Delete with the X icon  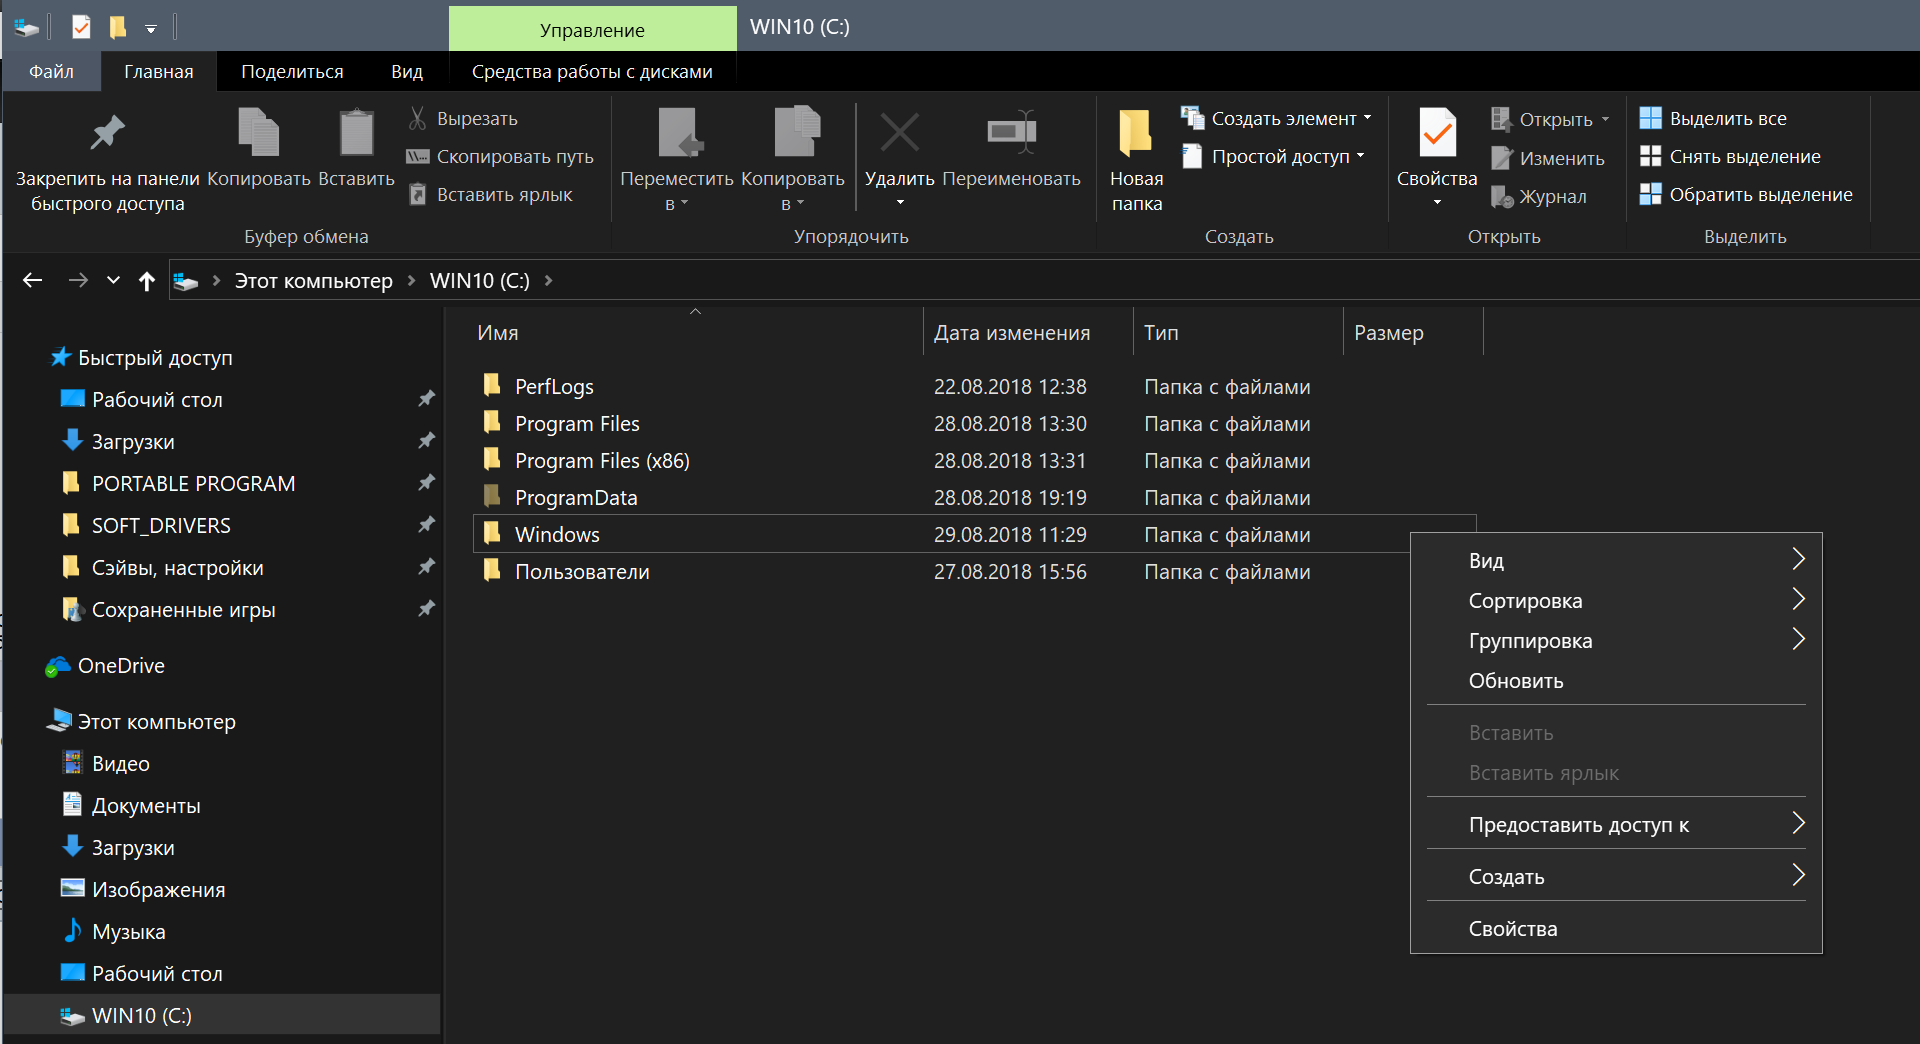pyautogui.click(x=899, y=133)
